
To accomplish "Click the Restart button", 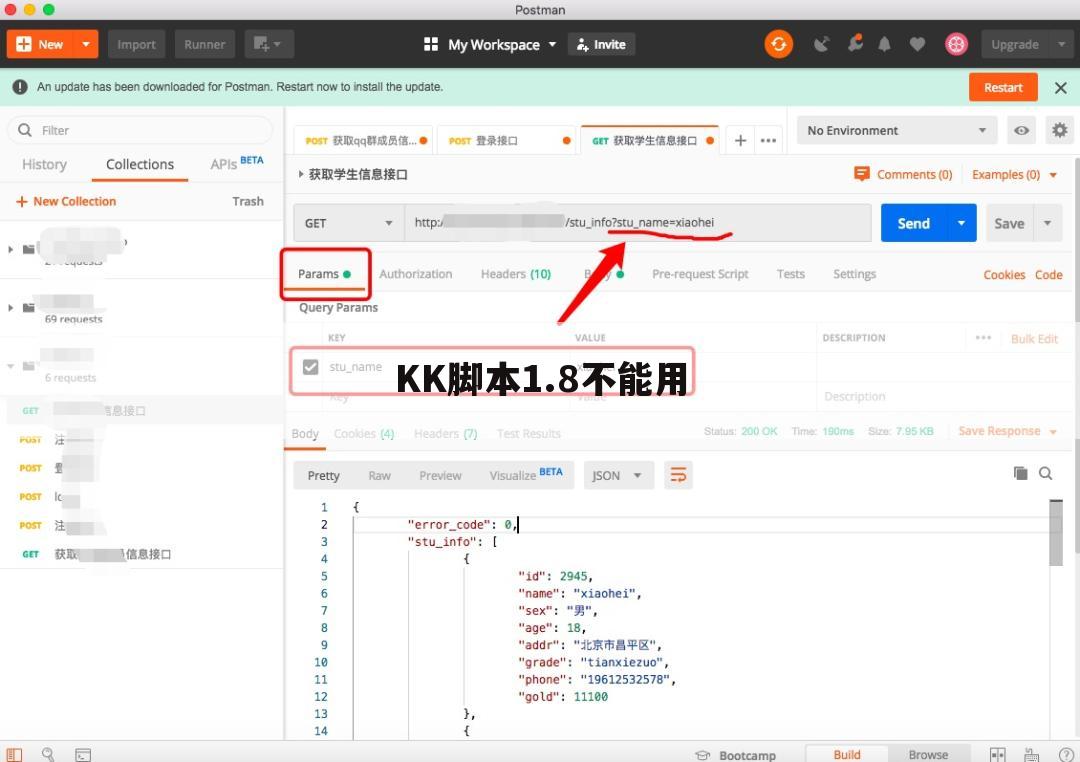I will coord(1003,87).
